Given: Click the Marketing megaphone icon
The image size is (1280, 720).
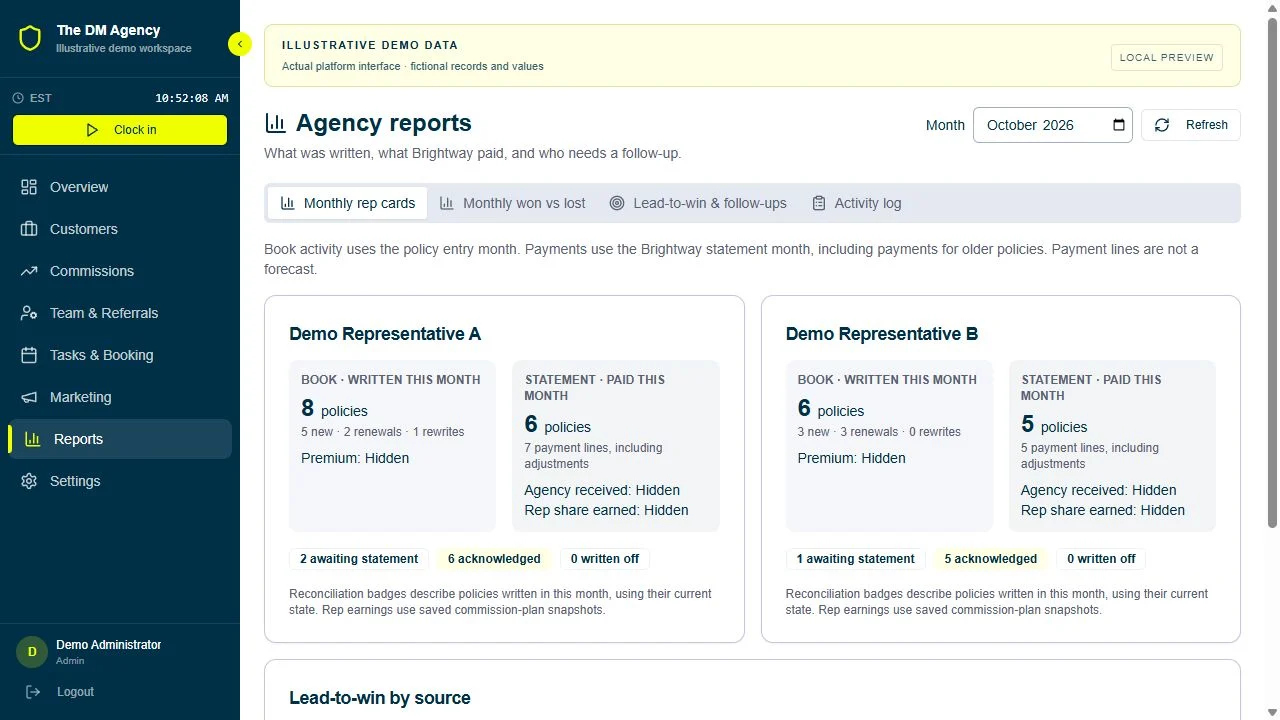Looking at the screenshot, I should [29, 397].
